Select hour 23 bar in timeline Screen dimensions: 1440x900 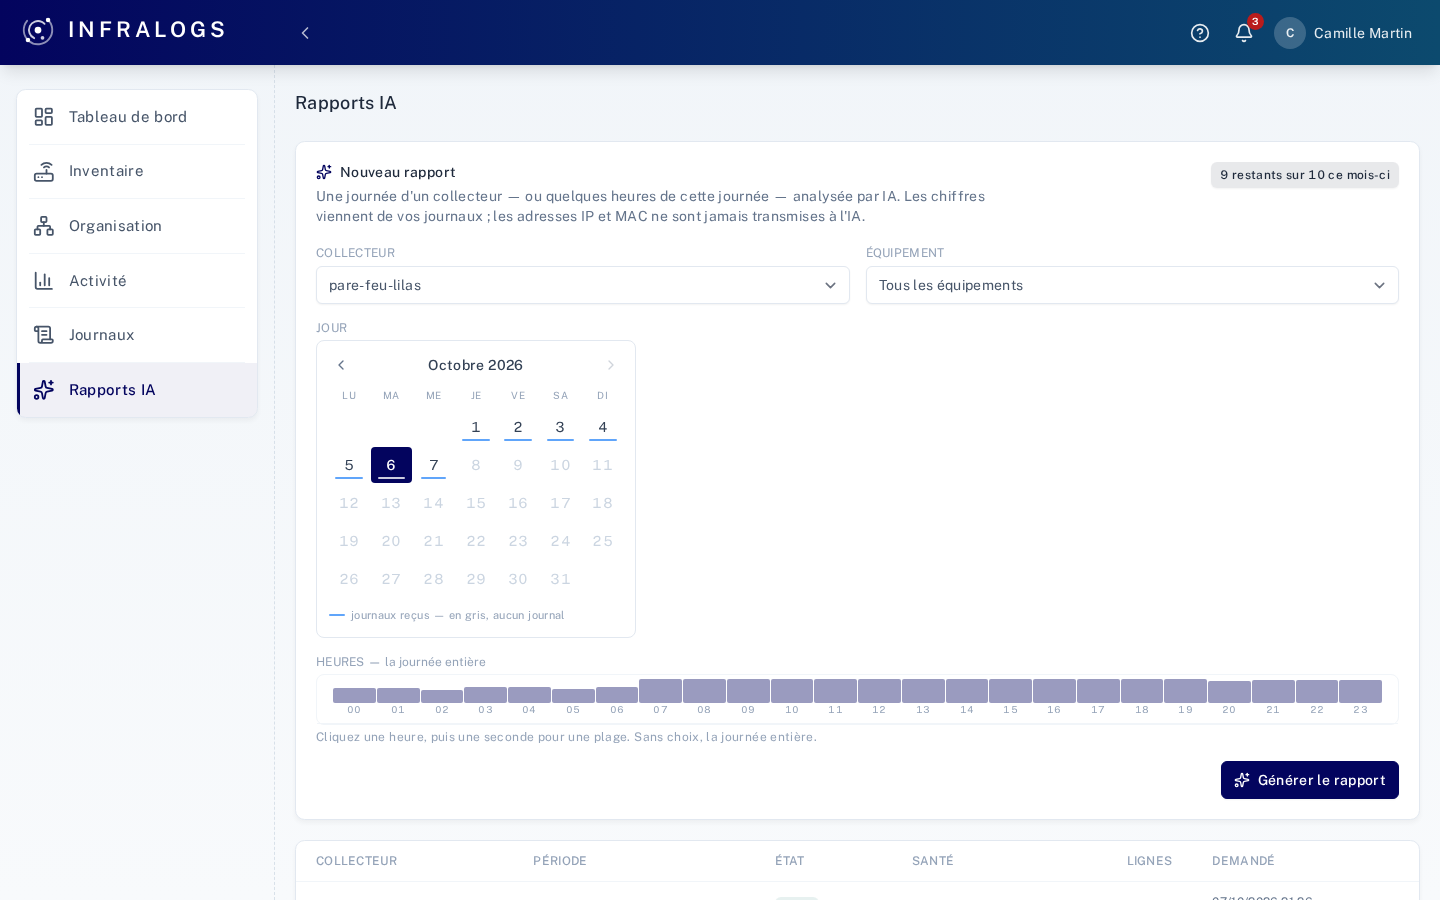click(x=1360, y=691)
